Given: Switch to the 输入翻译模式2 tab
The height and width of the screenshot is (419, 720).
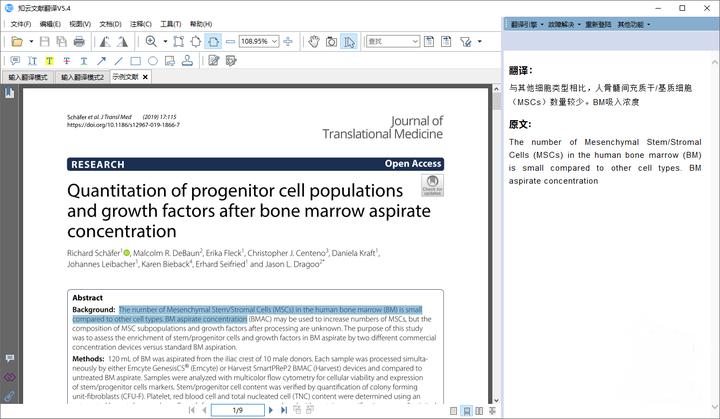Looking at the screenshot, I should pos(81,77).
